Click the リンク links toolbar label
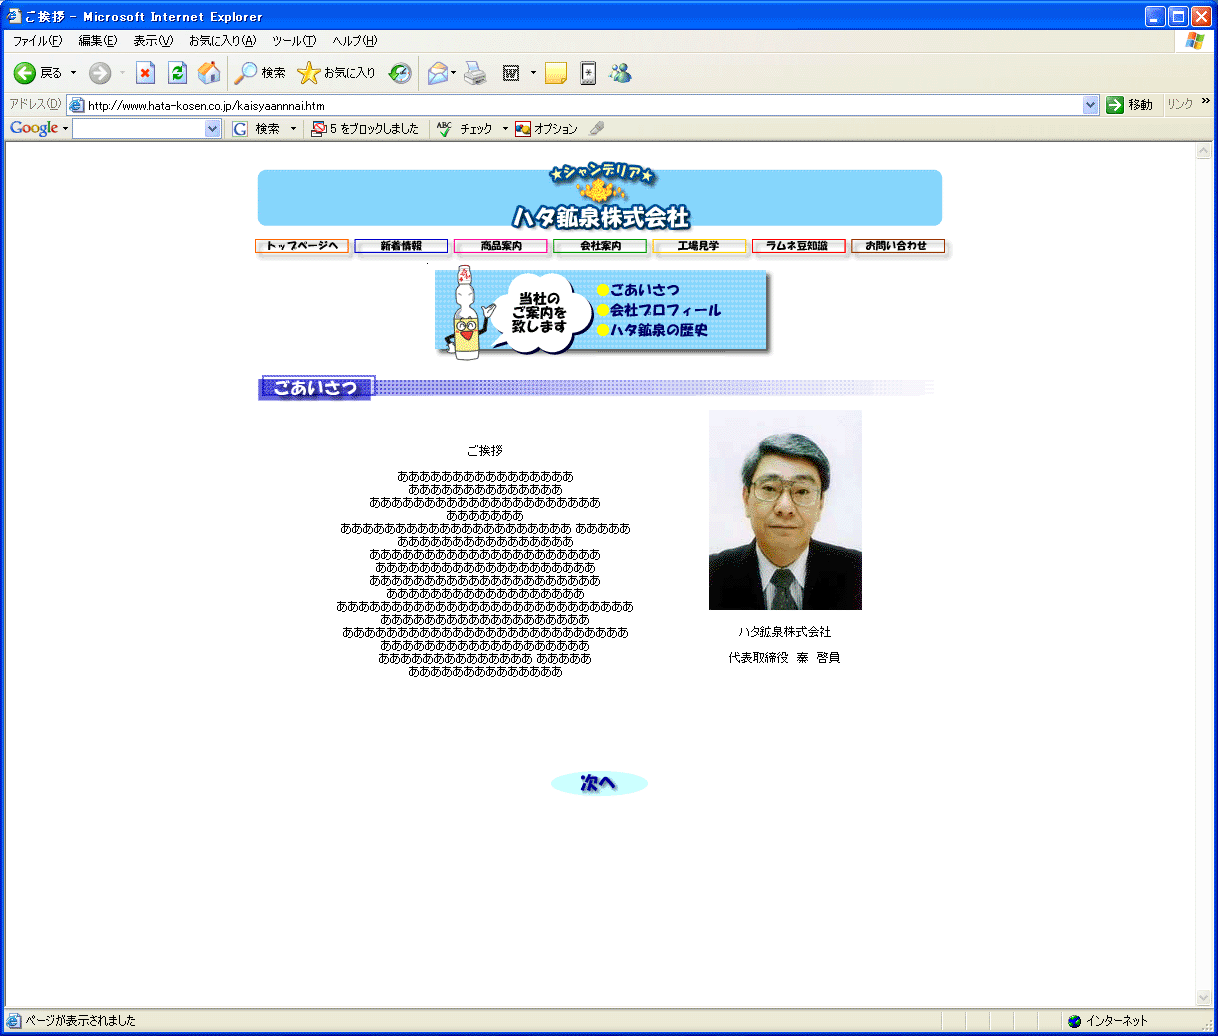The height and width of the screenshot is (1036, 1218). click(x=1180, y=105)
